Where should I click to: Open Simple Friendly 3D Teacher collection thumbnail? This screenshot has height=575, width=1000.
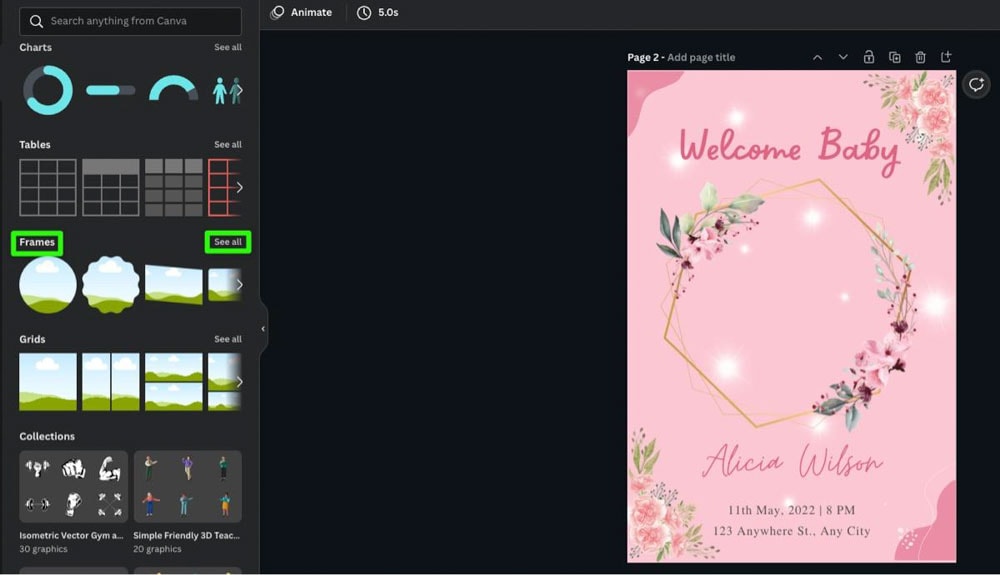(188, 486)
